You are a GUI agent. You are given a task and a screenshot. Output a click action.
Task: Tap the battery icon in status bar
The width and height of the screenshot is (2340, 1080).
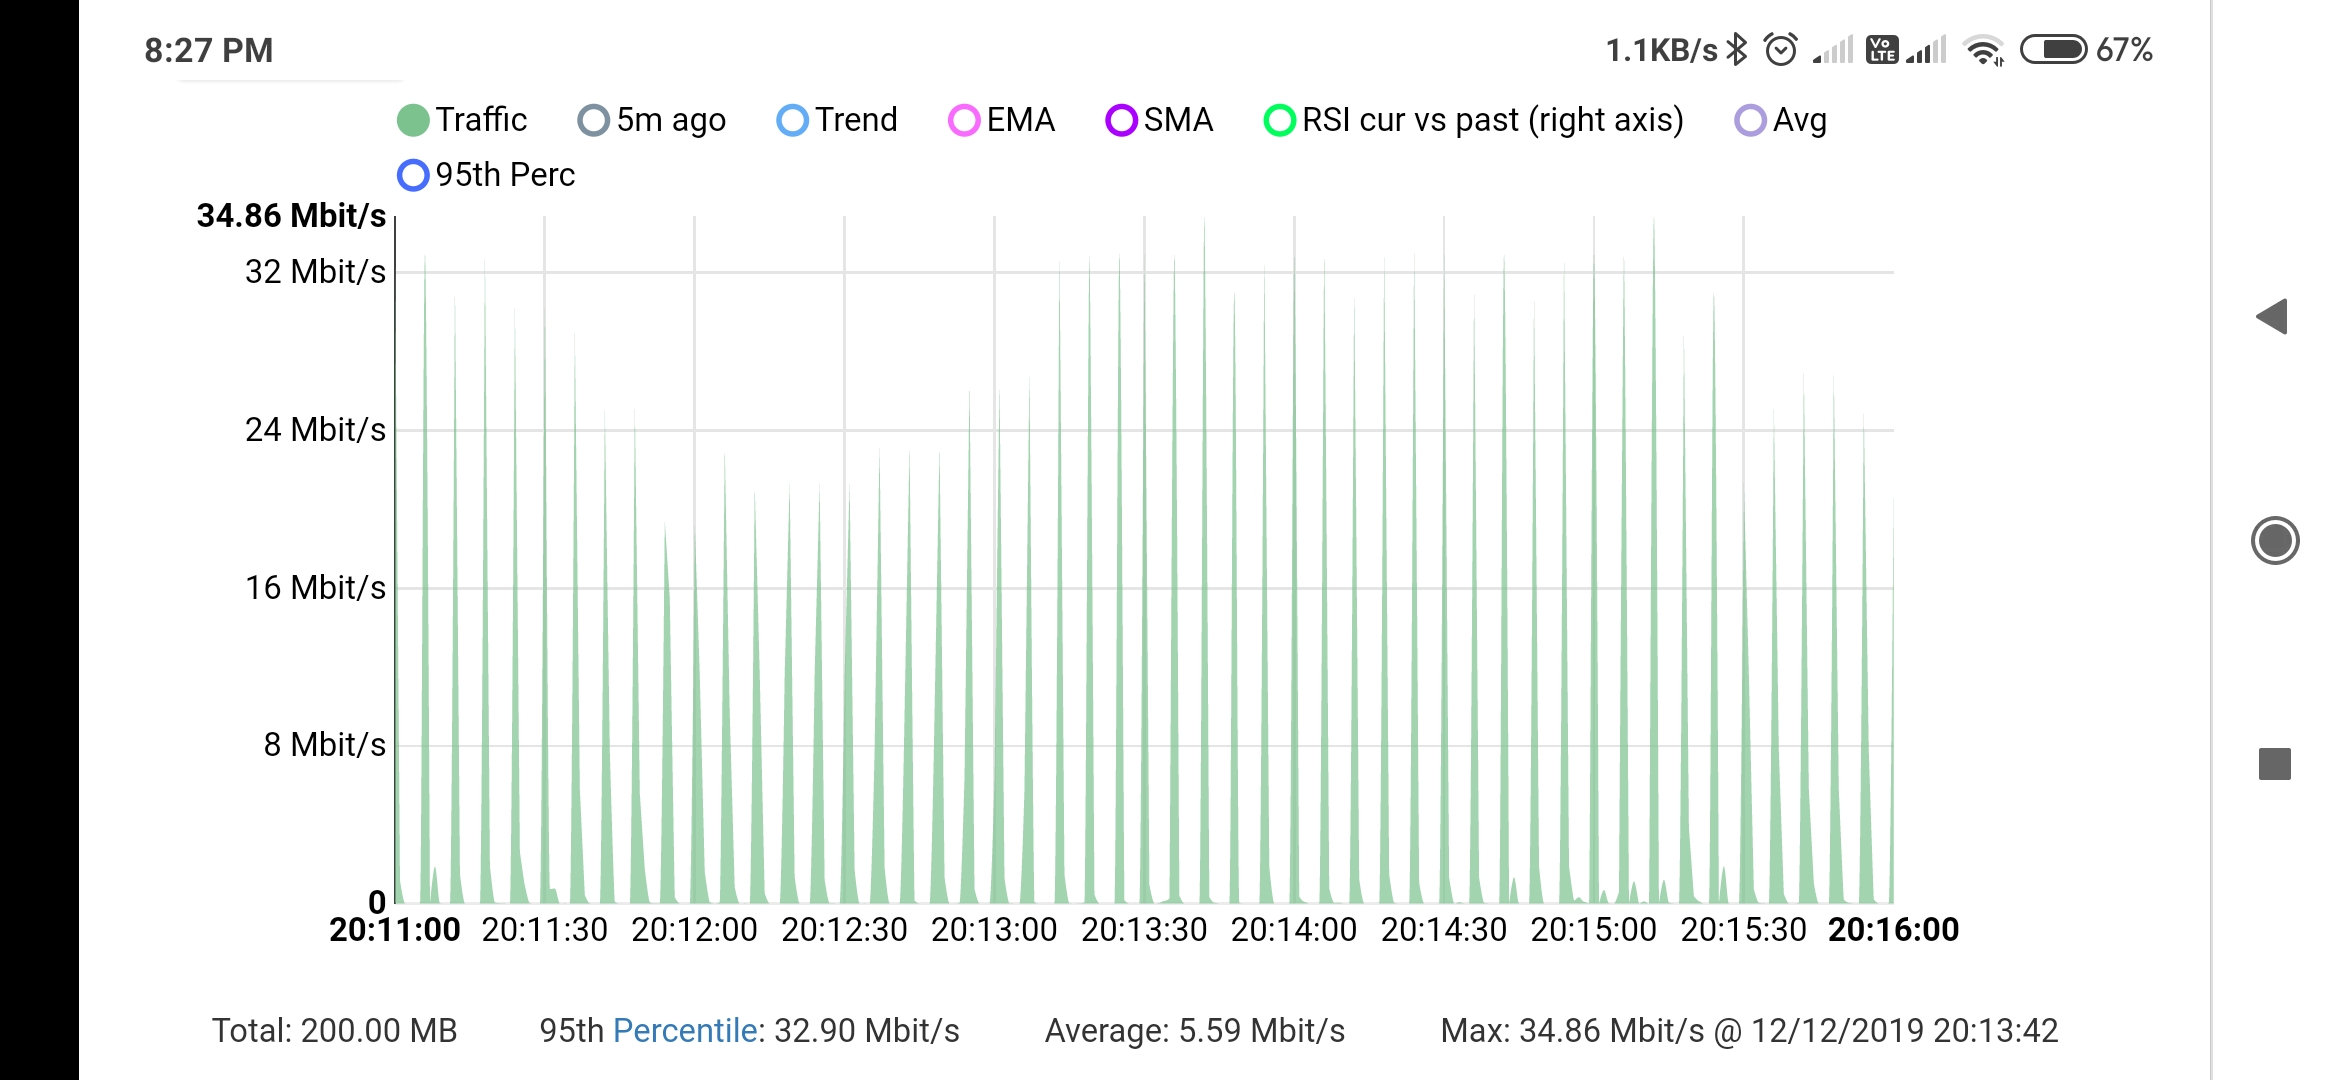coord(2053,49)
